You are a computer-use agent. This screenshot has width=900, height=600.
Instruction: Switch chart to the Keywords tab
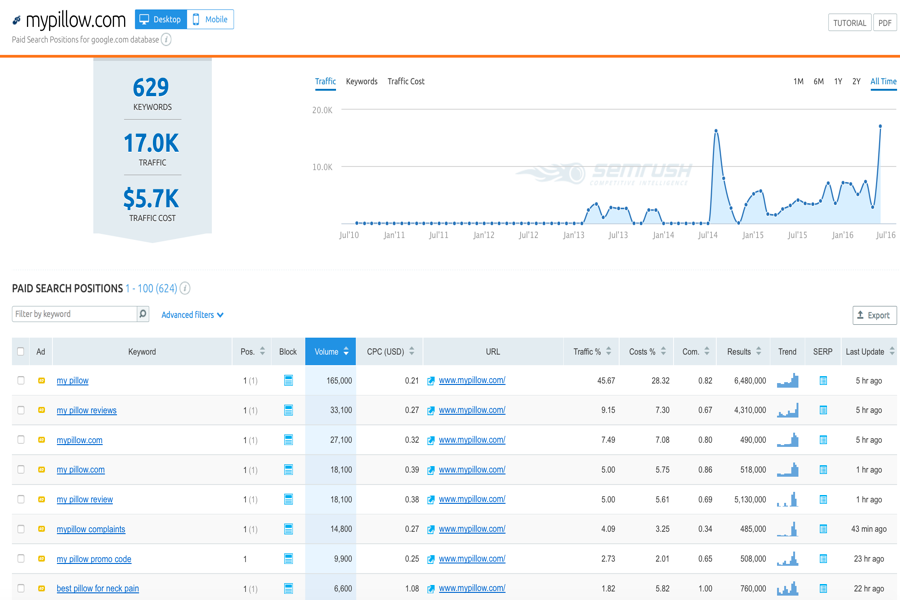(x=362, y=82)
